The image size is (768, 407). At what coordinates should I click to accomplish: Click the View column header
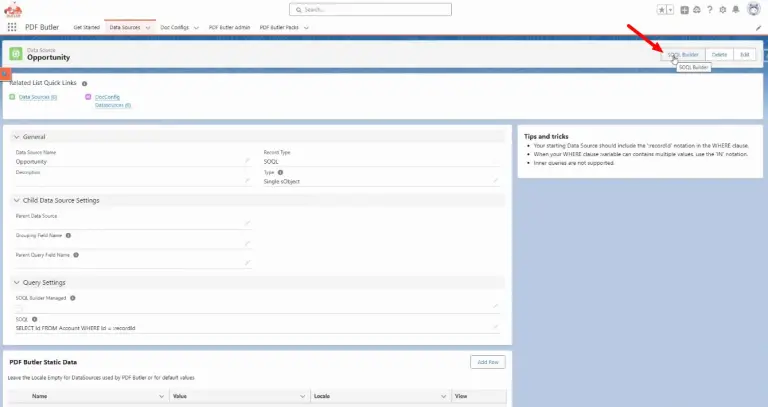pyautogui.click(x=461, y=396)
